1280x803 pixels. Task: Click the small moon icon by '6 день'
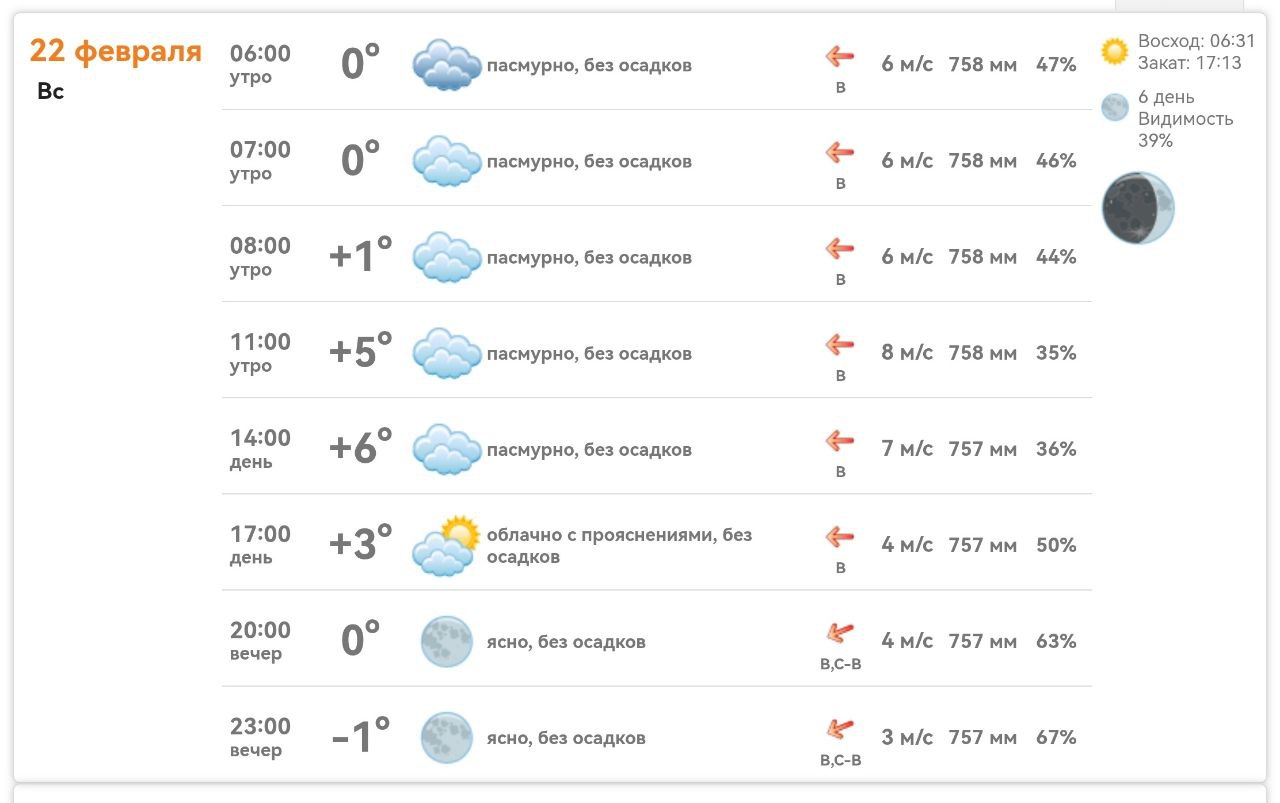[x=1114, y=108]
